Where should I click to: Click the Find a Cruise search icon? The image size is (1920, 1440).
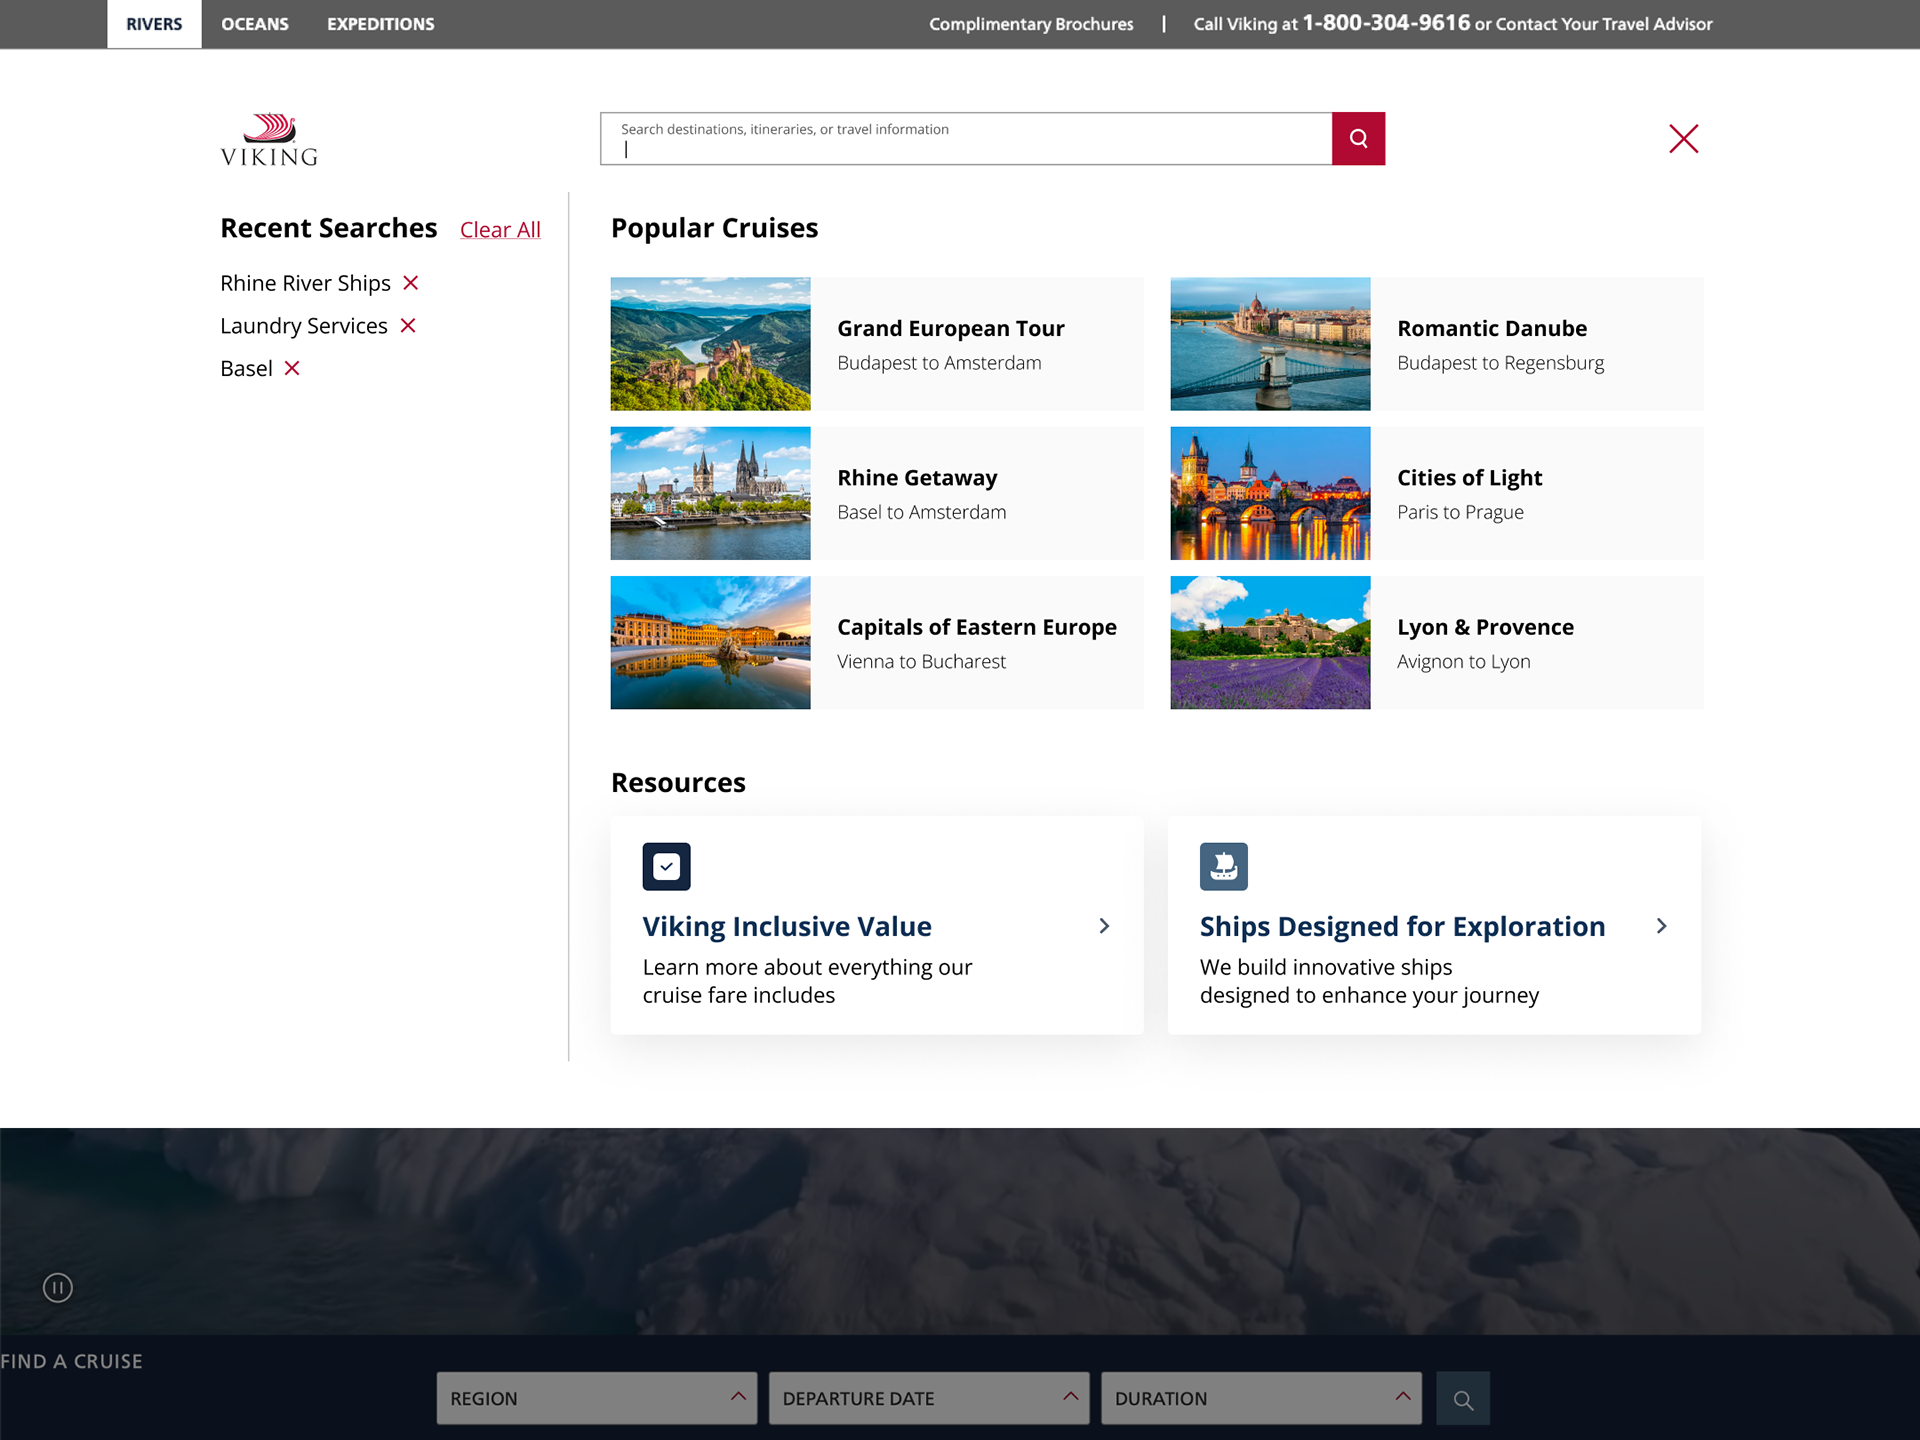coord(1463,1399)
